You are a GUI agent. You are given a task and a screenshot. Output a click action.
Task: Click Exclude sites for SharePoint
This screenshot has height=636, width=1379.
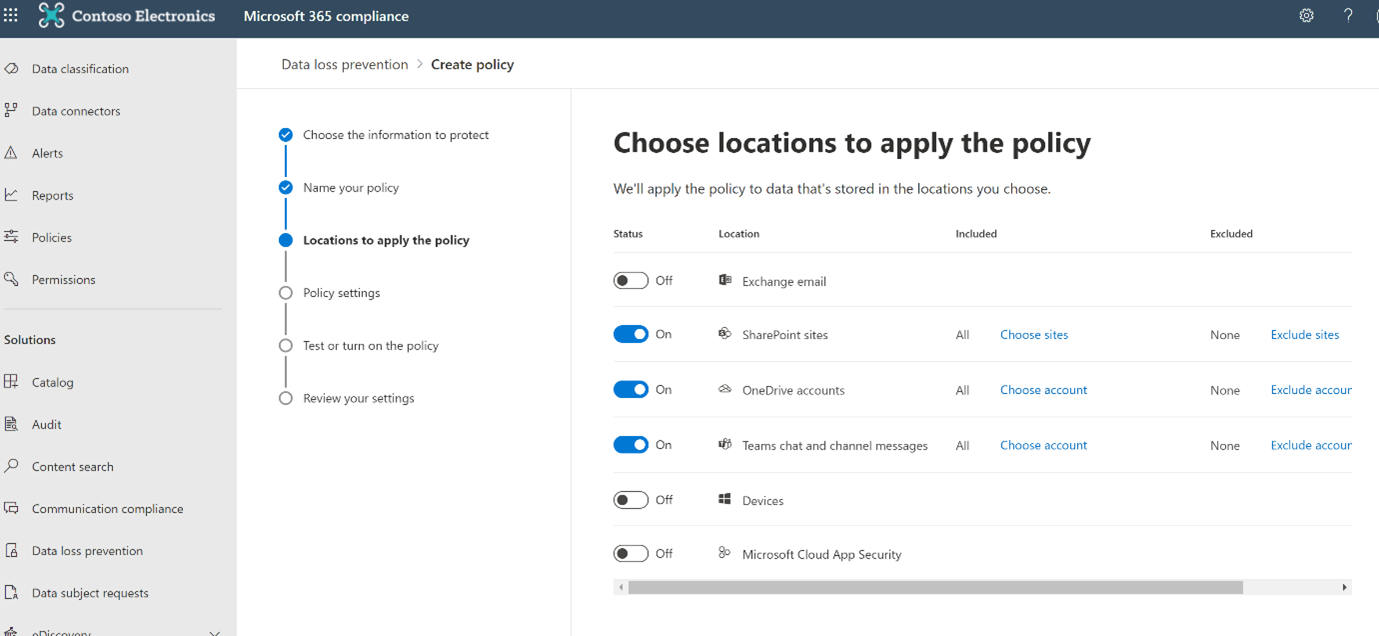point(1305,335)
